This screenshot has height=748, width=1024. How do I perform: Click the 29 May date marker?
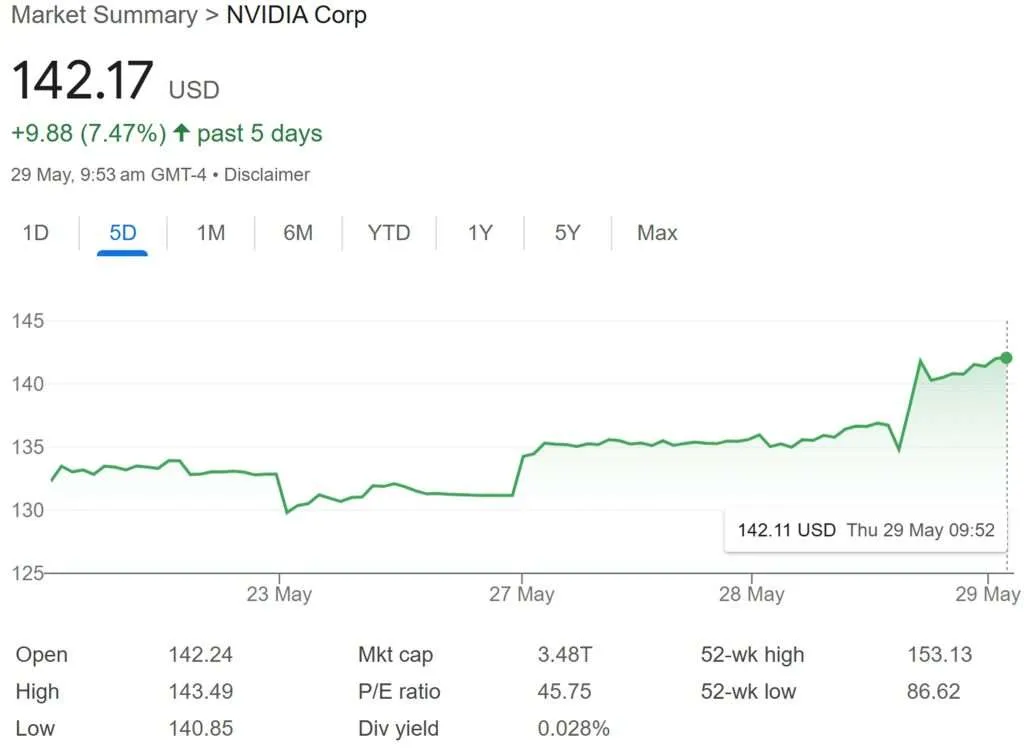[x=988, y=594]
